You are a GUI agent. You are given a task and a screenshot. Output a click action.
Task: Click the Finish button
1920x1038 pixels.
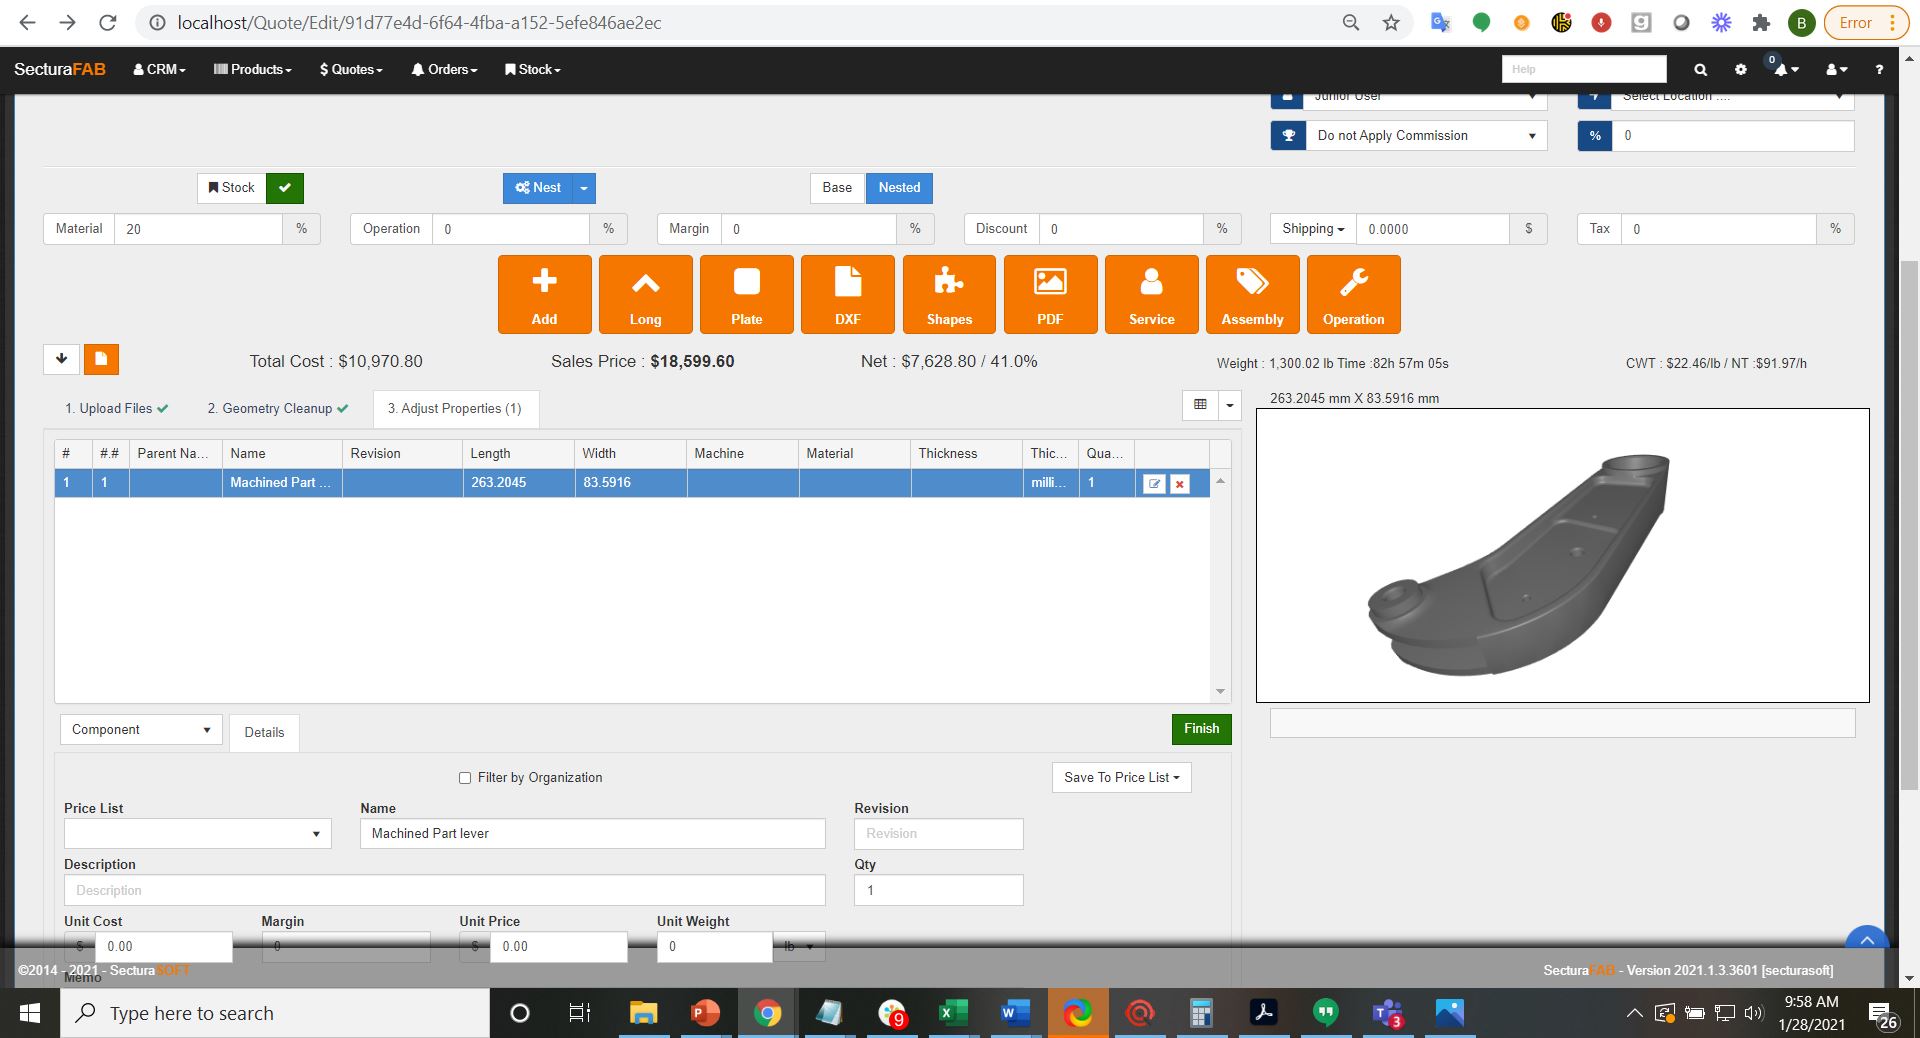[1200, 729]
